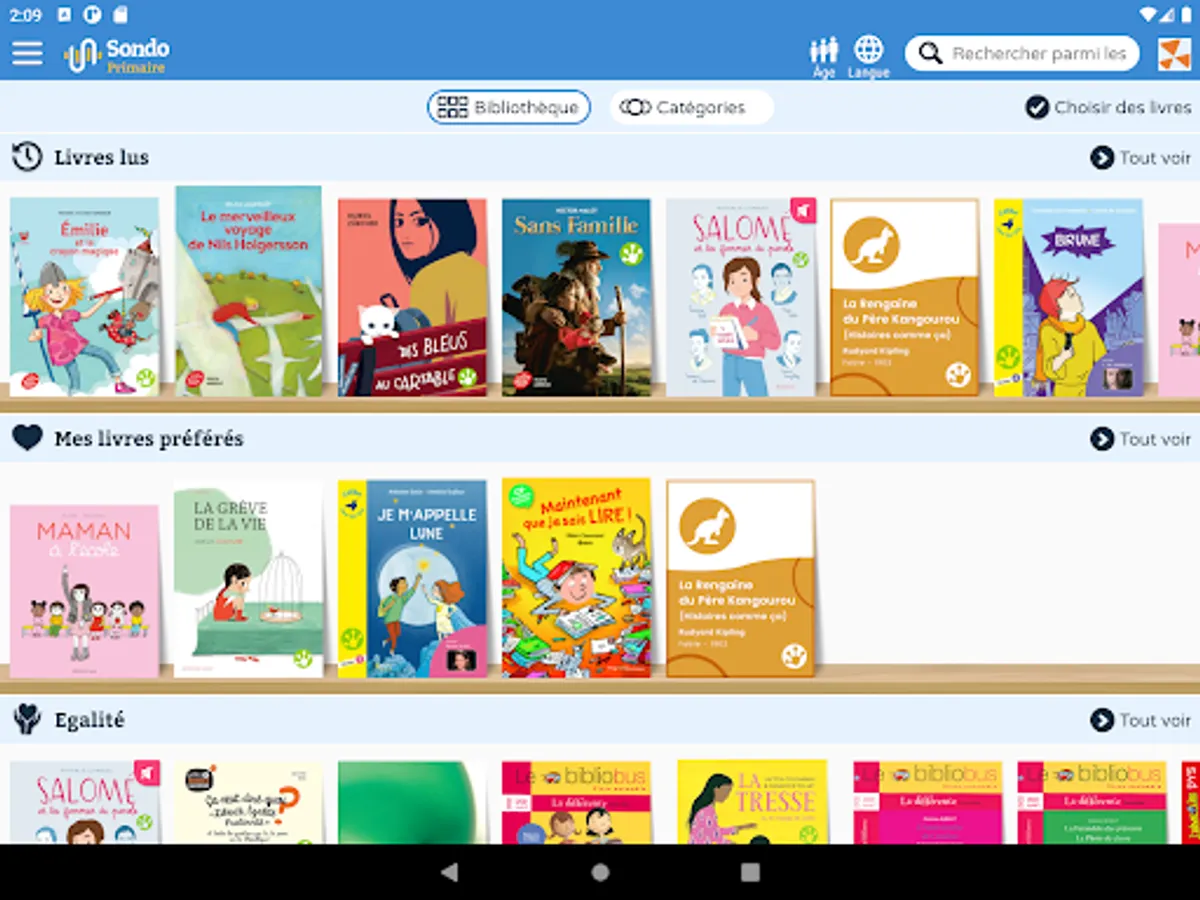The height and width of the screenshot is (900, 1200).
Task: Open the Age filter
Action: [824, 57]
